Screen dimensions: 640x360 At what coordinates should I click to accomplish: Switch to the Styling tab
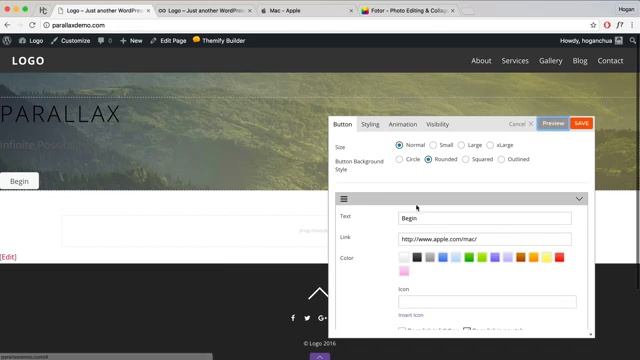point(370,124)
